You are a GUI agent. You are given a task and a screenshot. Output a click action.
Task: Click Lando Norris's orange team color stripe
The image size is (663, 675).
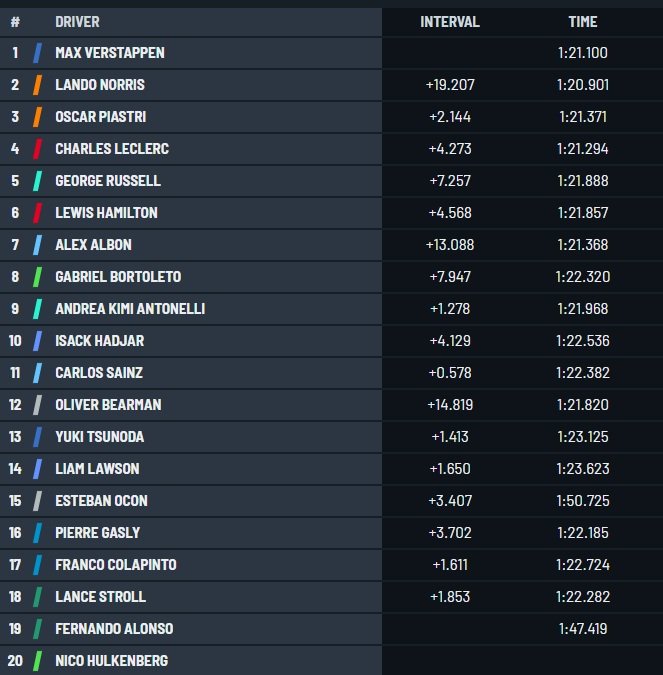(x=37, y=85)
